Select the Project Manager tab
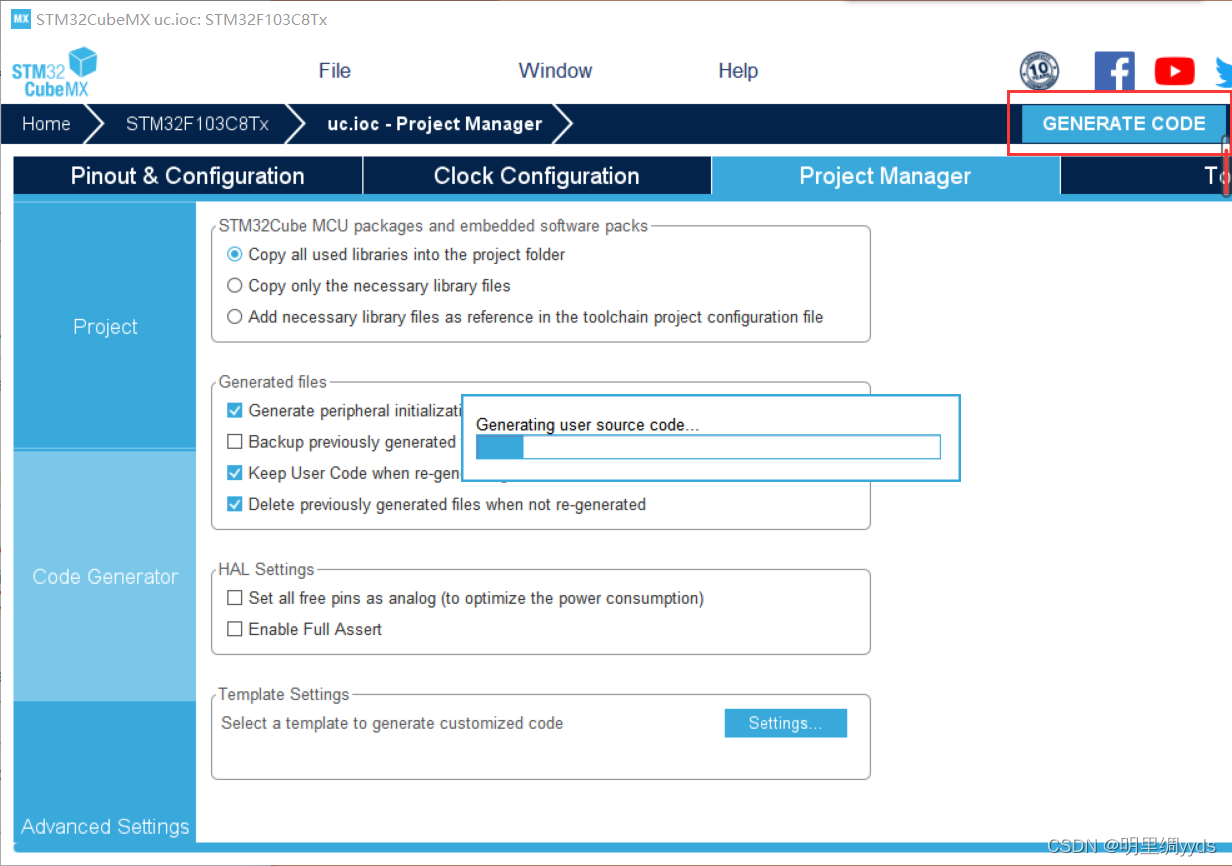Viewport: 1232px width, 866px height. click(x=885, y=176)
